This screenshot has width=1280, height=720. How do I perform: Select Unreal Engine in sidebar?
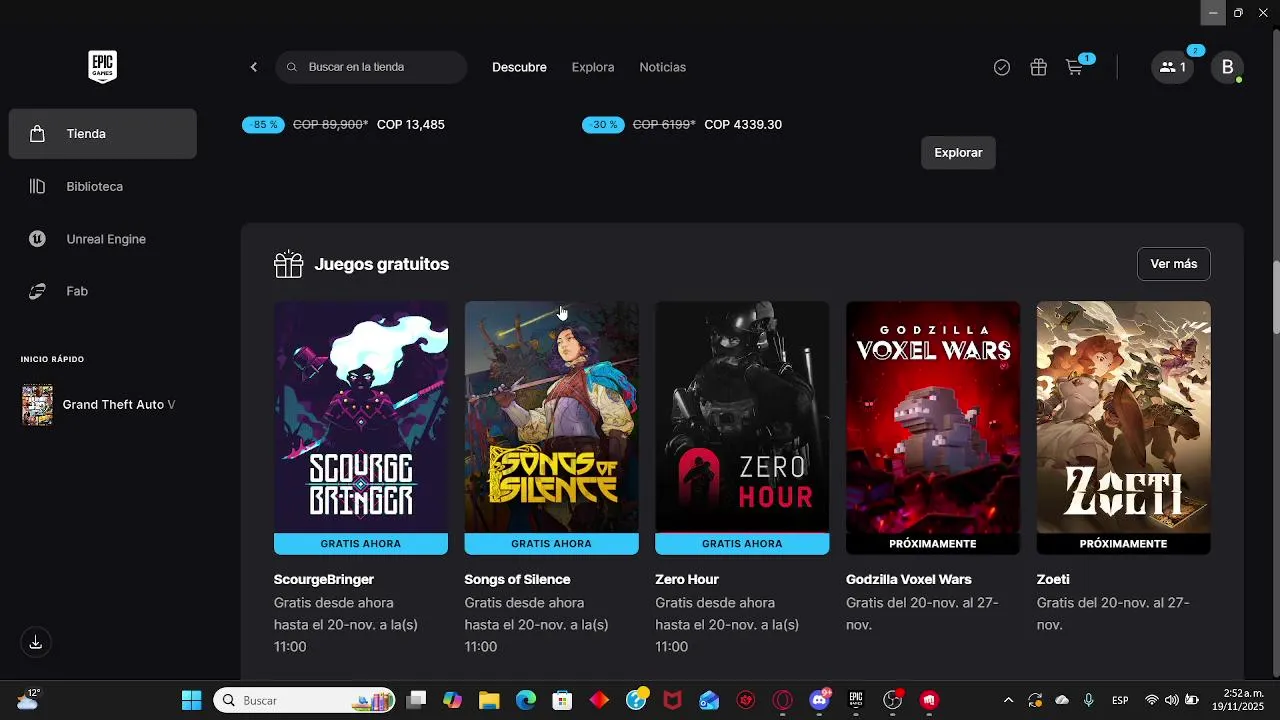pos(103,239)
